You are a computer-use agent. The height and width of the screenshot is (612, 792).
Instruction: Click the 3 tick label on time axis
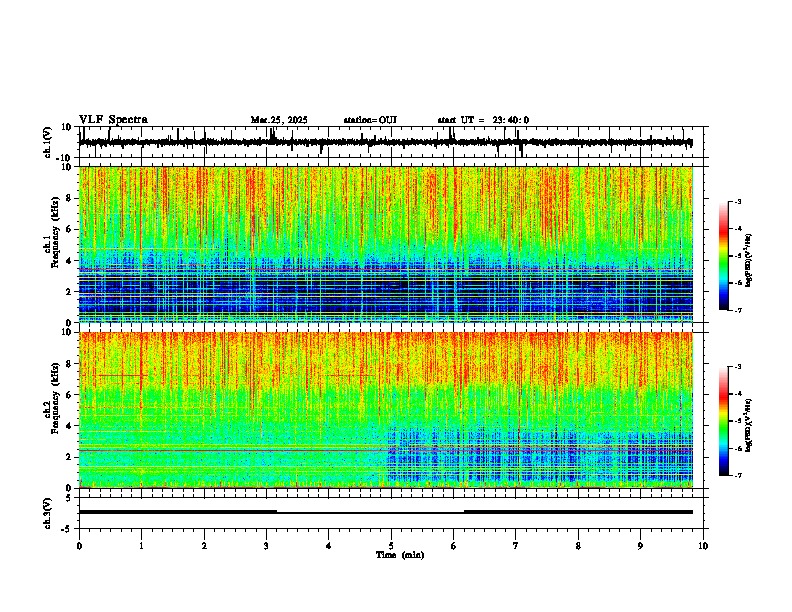point(266,546)
